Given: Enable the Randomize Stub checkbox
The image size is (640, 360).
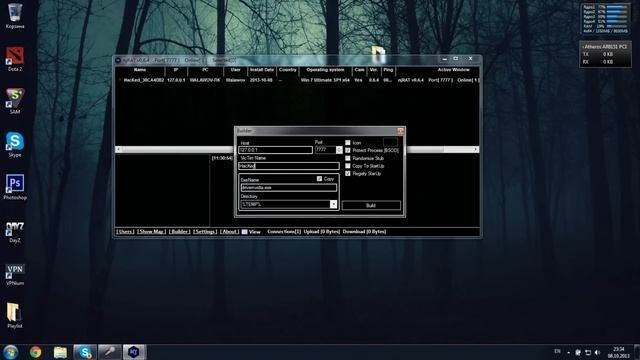Looking at the screenshot, I should click(x=348, y=158).
